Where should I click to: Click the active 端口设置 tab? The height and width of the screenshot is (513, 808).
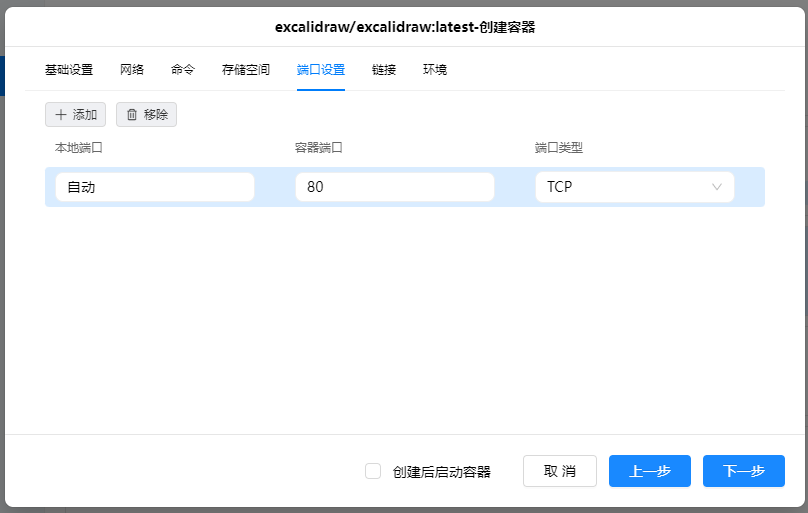321,70
